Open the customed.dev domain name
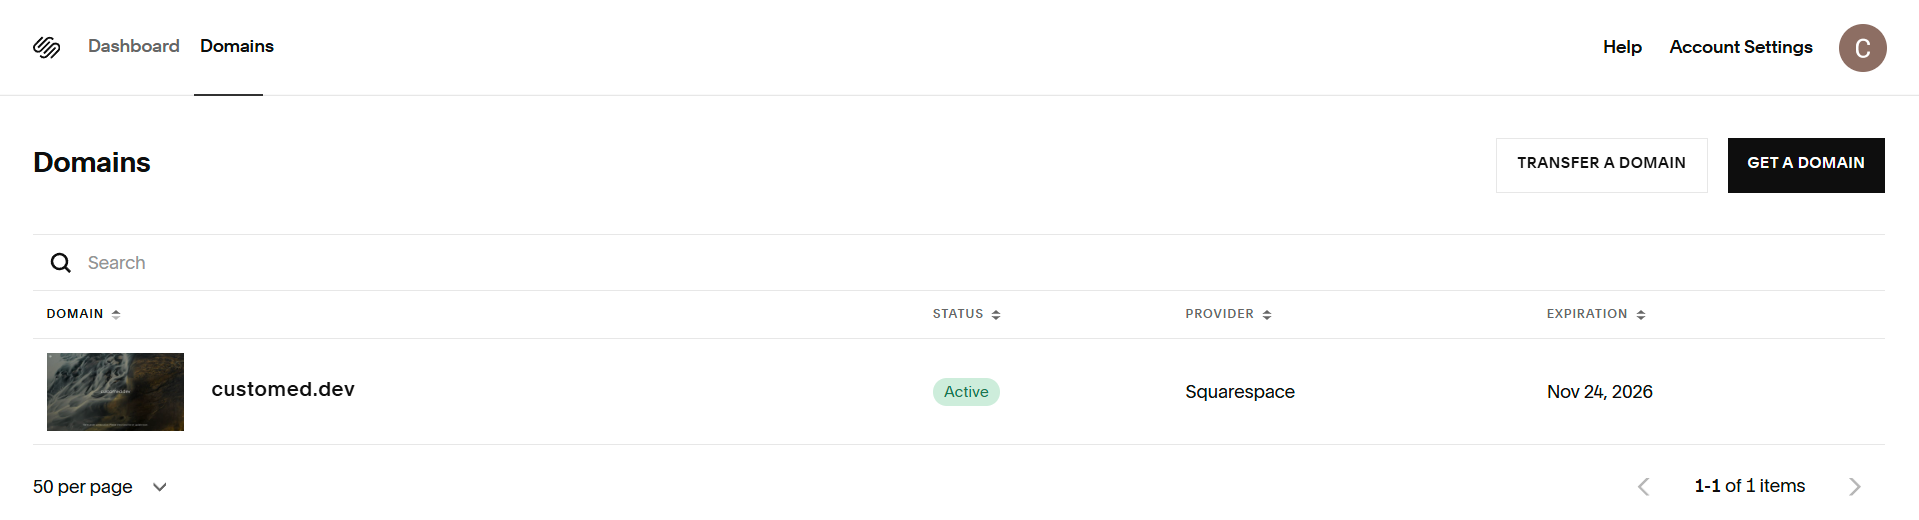 click(283, 390)
